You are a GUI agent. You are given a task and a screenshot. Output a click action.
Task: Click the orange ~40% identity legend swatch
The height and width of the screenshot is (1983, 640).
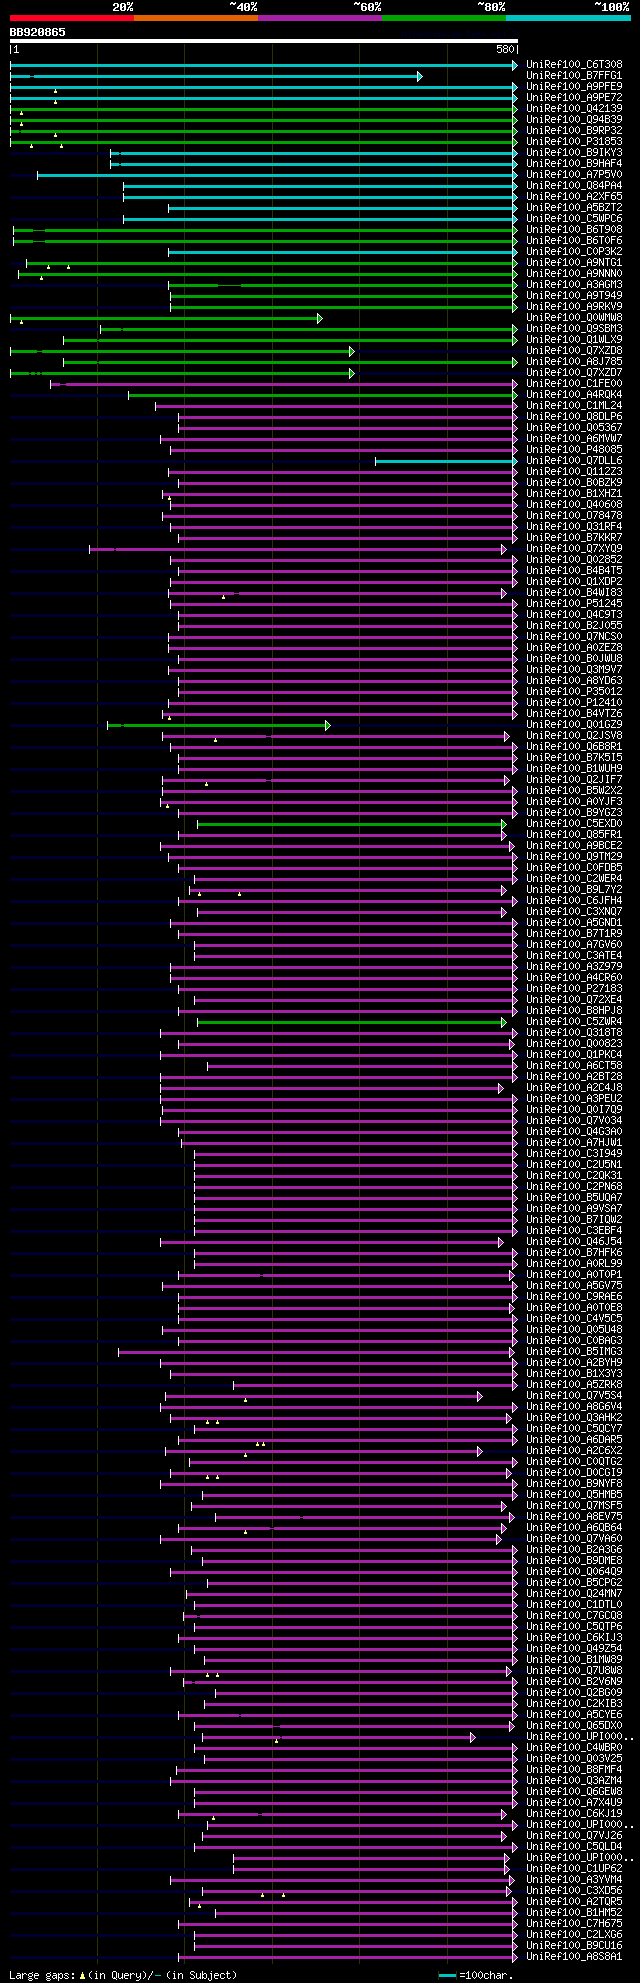click(x=196, y=18)
